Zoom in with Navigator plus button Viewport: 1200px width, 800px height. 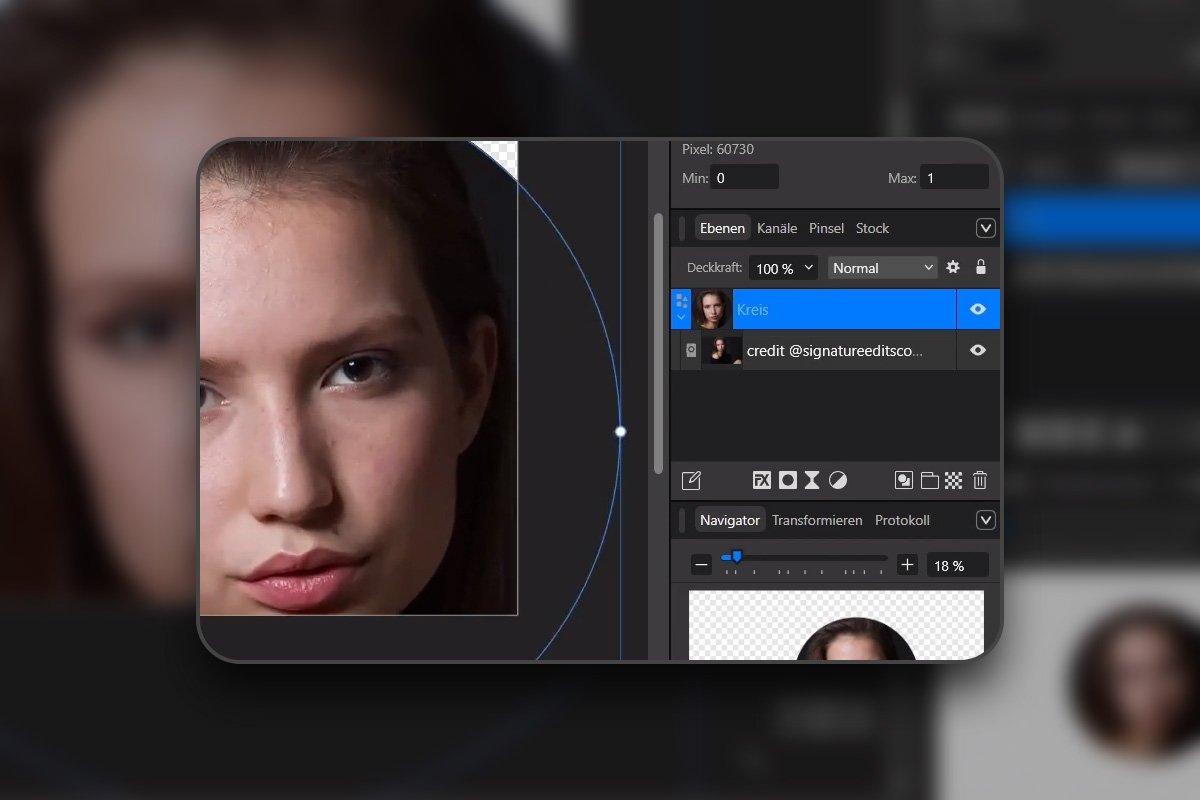[907, 565]
